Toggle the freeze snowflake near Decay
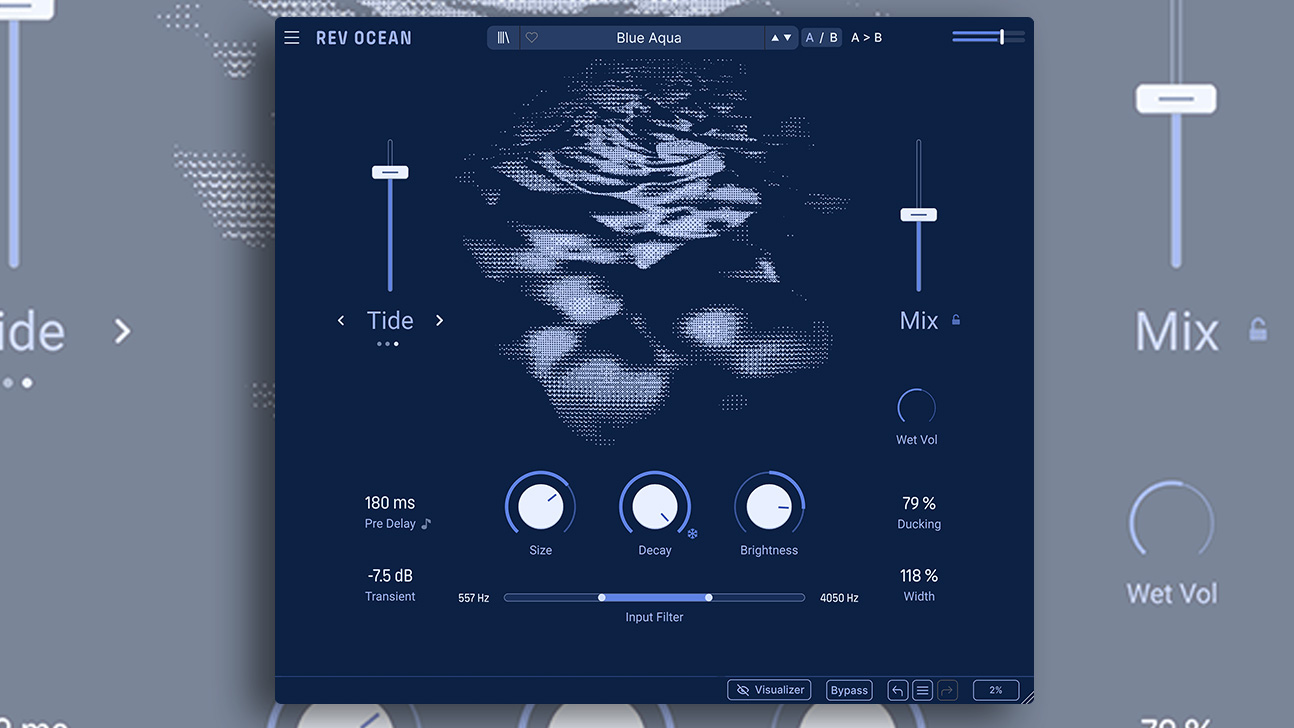 coord(692,533)
